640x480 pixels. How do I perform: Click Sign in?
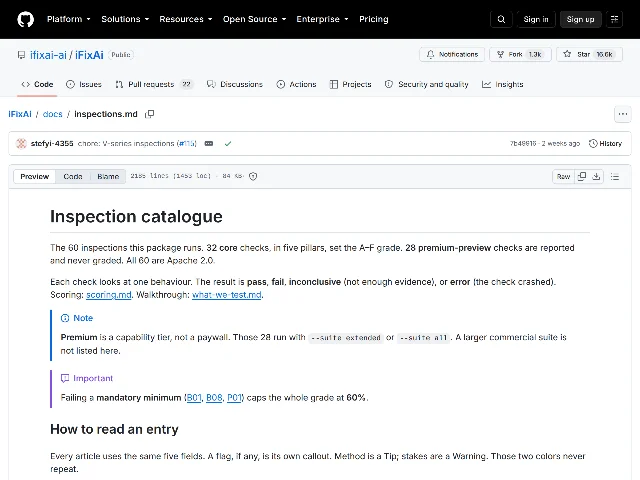(x=536, y=19)
